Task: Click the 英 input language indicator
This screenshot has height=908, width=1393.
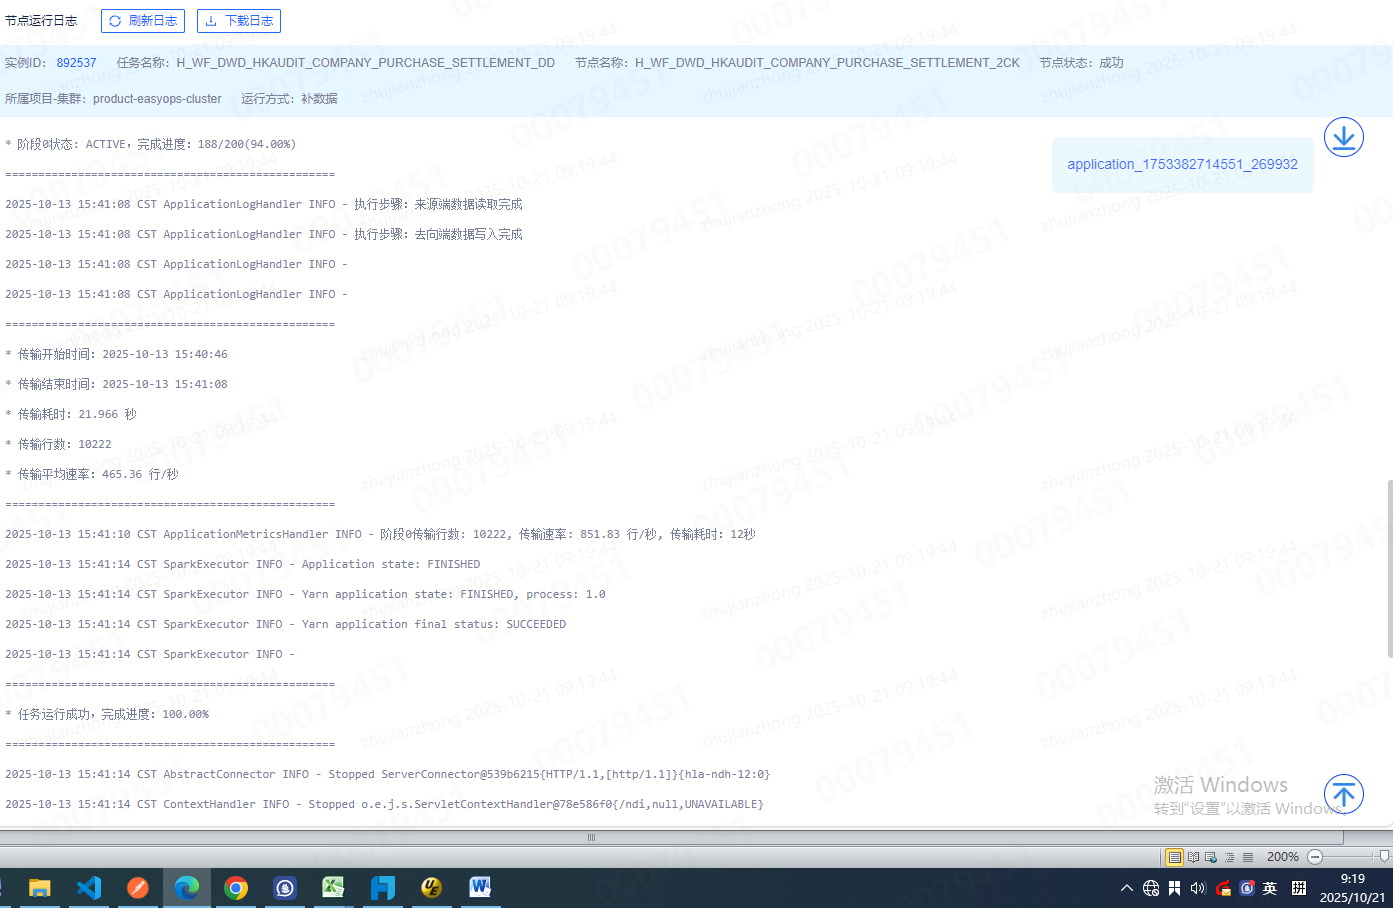Action: (1270, 888)
